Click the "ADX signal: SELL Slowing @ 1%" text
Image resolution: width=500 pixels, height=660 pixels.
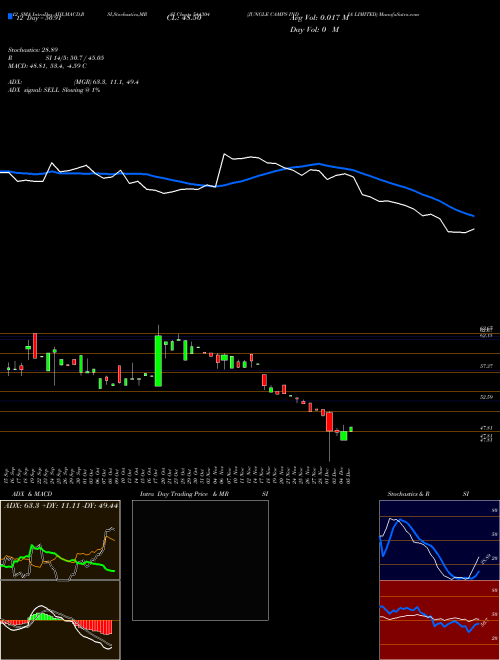(54, 90)
